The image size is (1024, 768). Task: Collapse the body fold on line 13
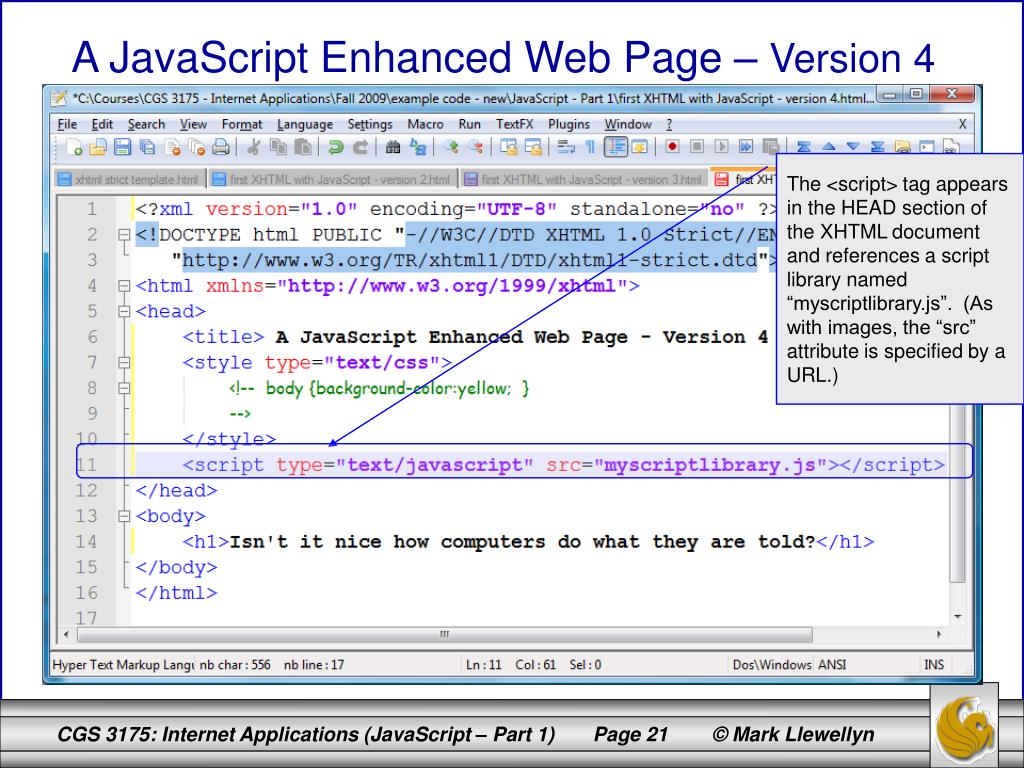[x=124, y=516]
